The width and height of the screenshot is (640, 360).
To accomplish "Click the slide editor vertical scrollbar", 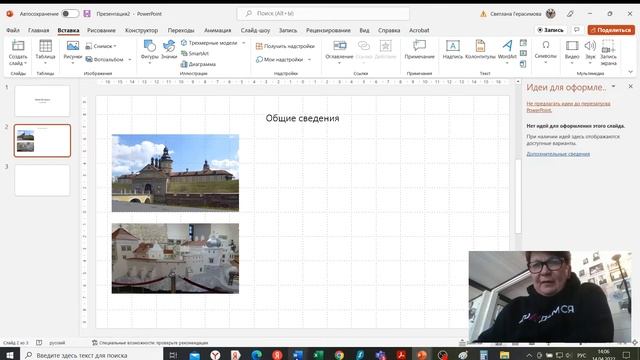I will tap(518, 196).
